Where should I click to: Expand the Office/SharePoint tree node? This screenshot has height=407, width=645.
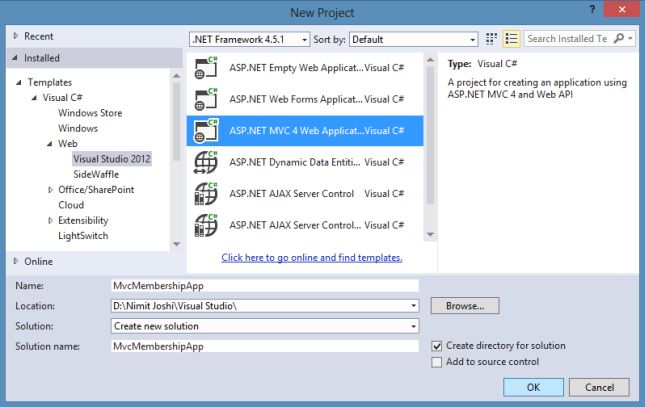(x=50, y=190)
